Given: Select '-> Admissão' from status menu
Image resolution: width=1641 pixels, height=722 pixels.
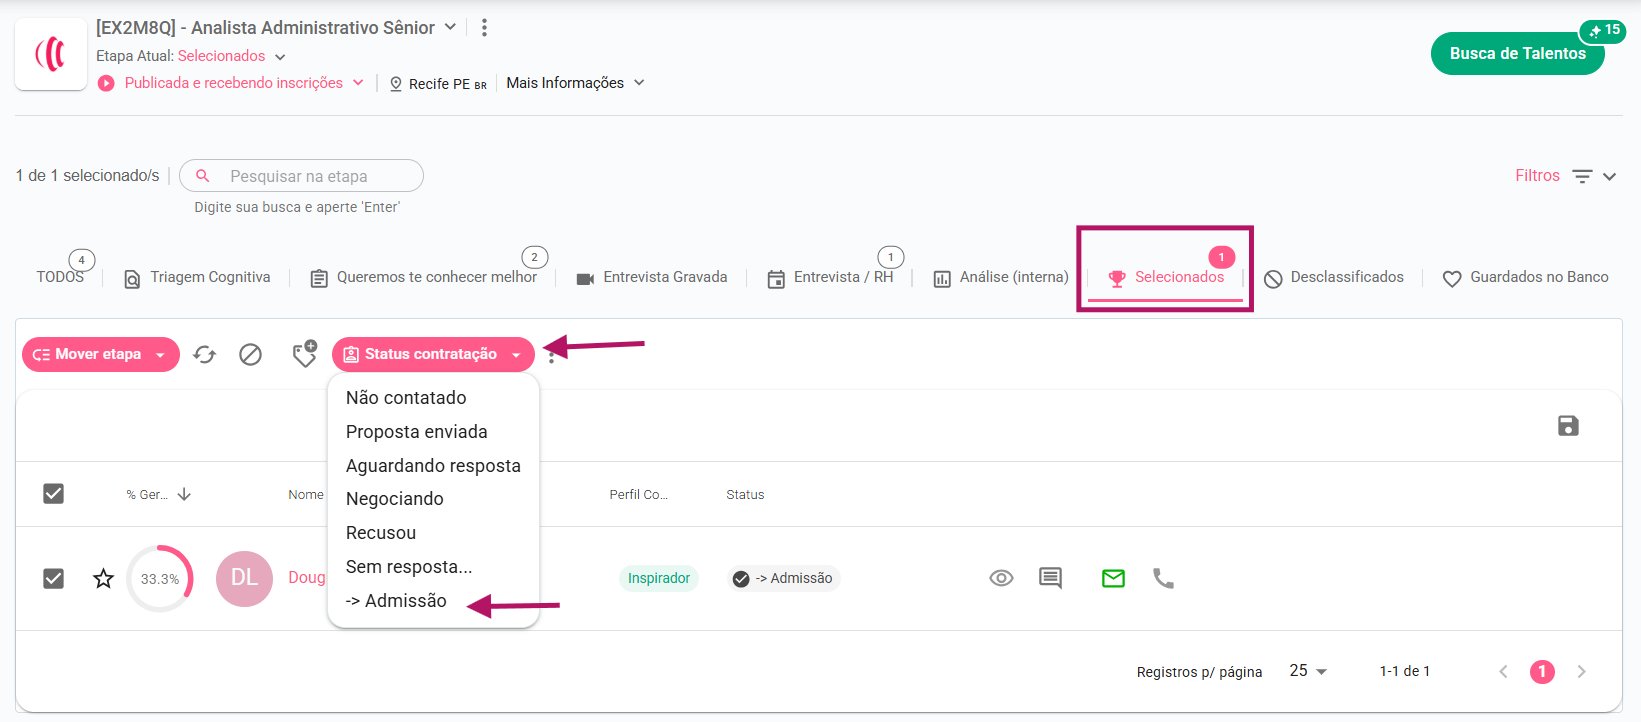Looking at the screenshot, I should [396, 601].
